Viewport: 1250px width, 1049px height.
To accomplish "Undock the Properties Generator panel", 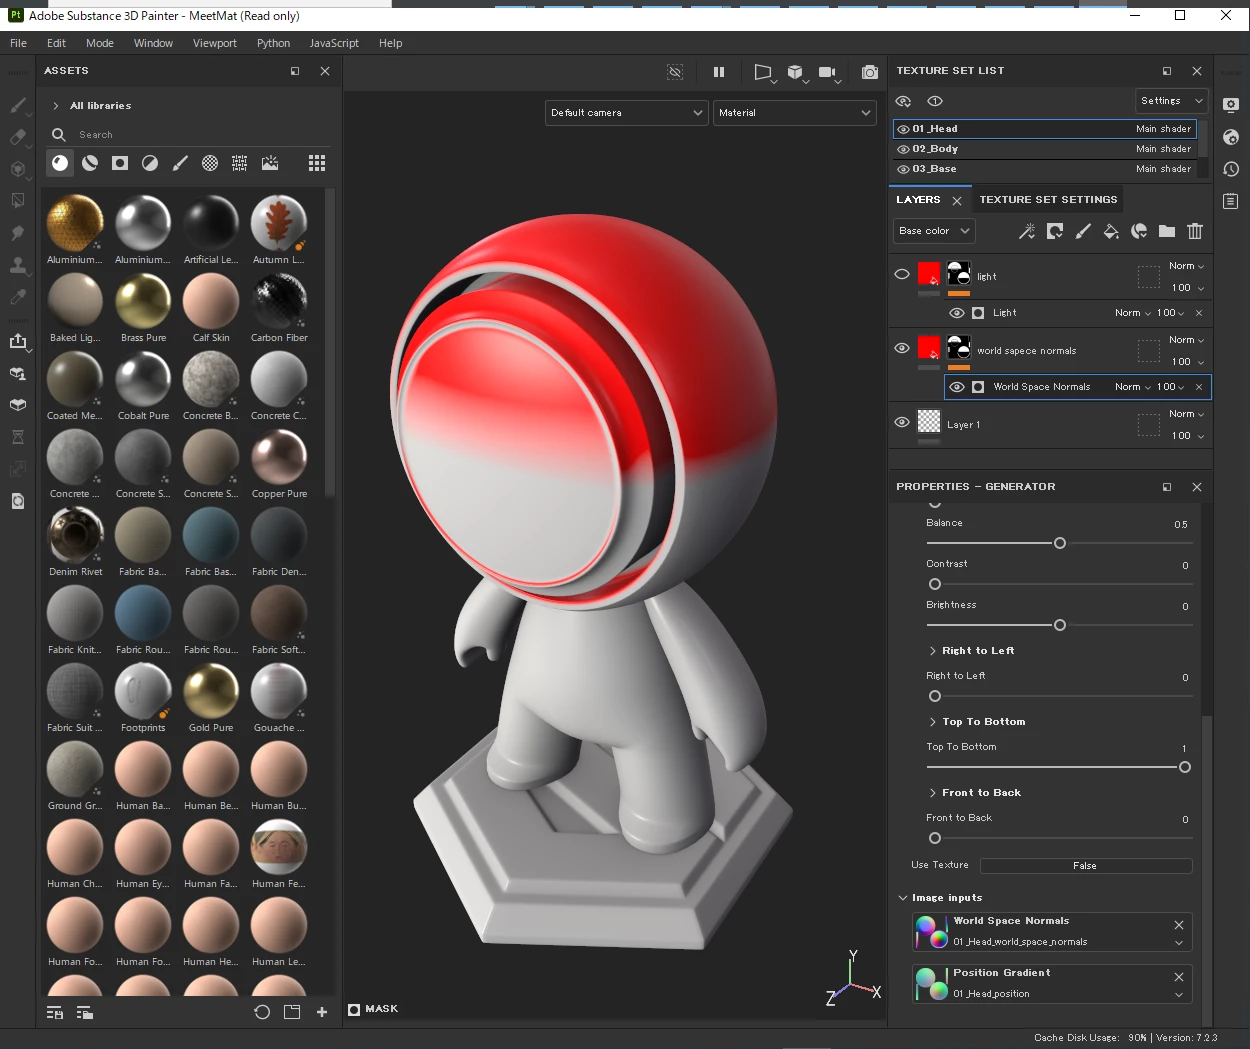I will 1167,487.
